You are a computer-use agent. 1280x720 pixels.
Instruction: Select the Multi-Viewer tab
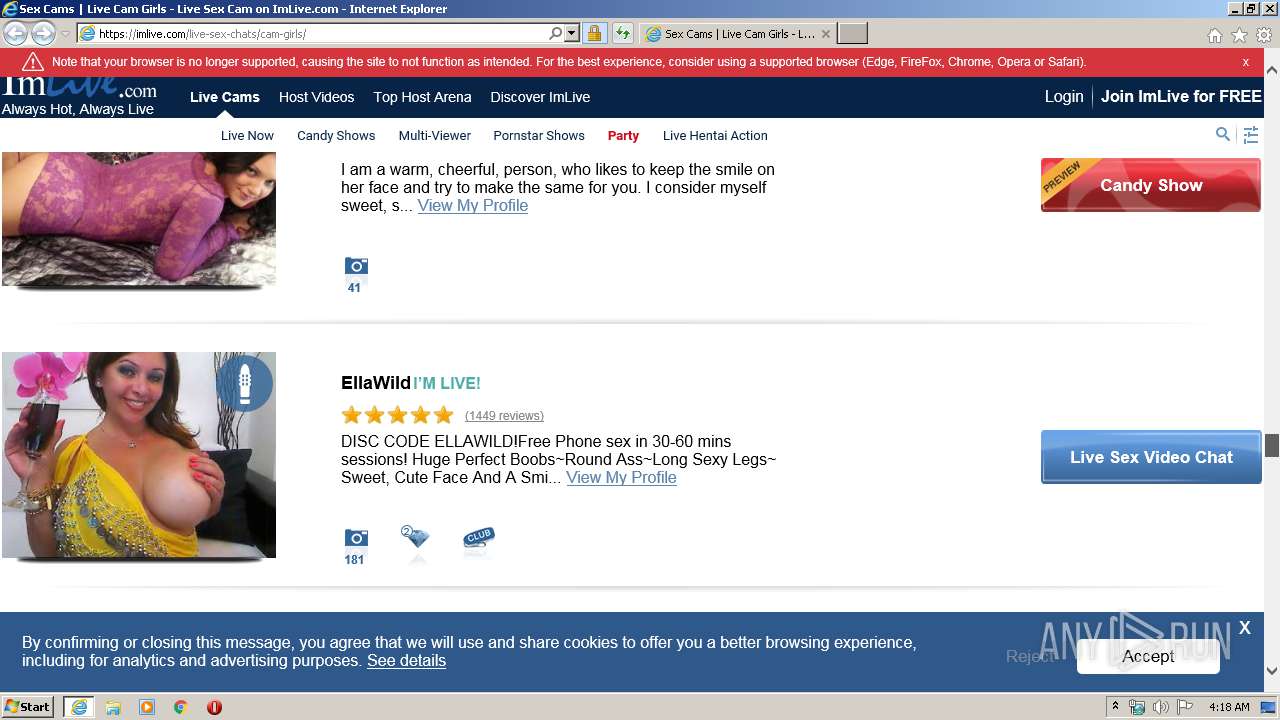[x=435, y=136]
